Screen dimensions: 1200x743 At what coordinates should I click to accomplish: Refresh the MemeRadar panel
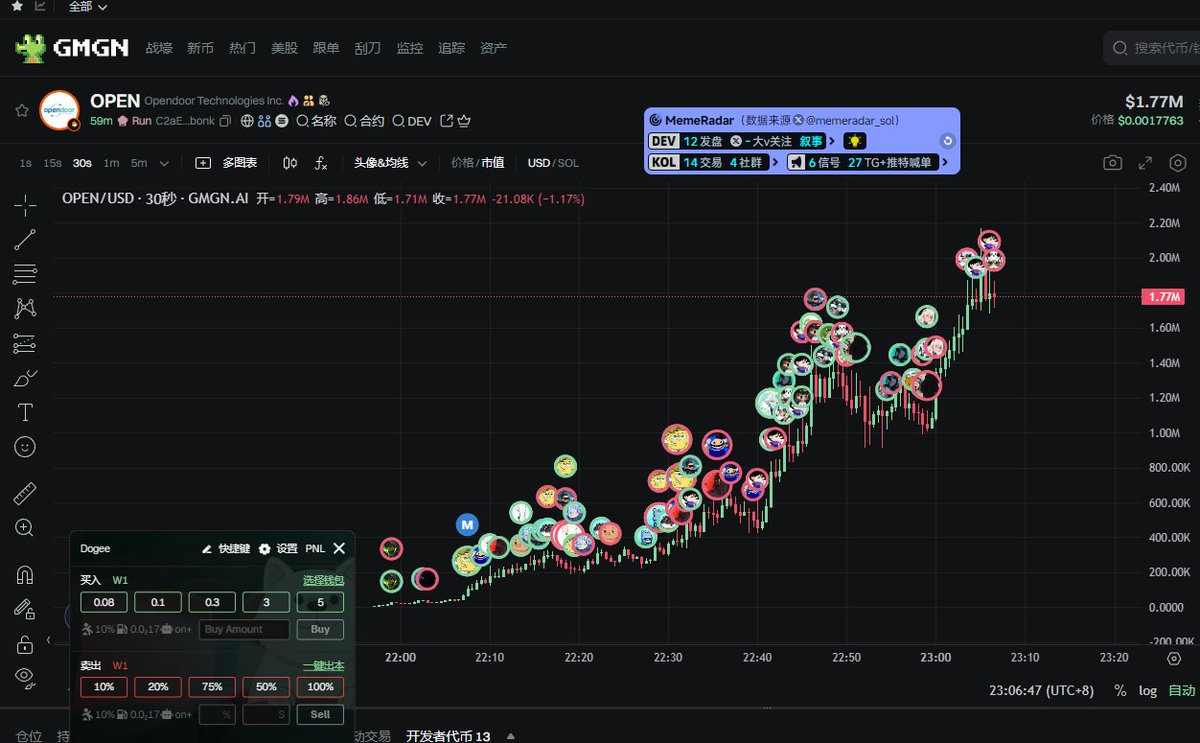click(x=948, y=141)
